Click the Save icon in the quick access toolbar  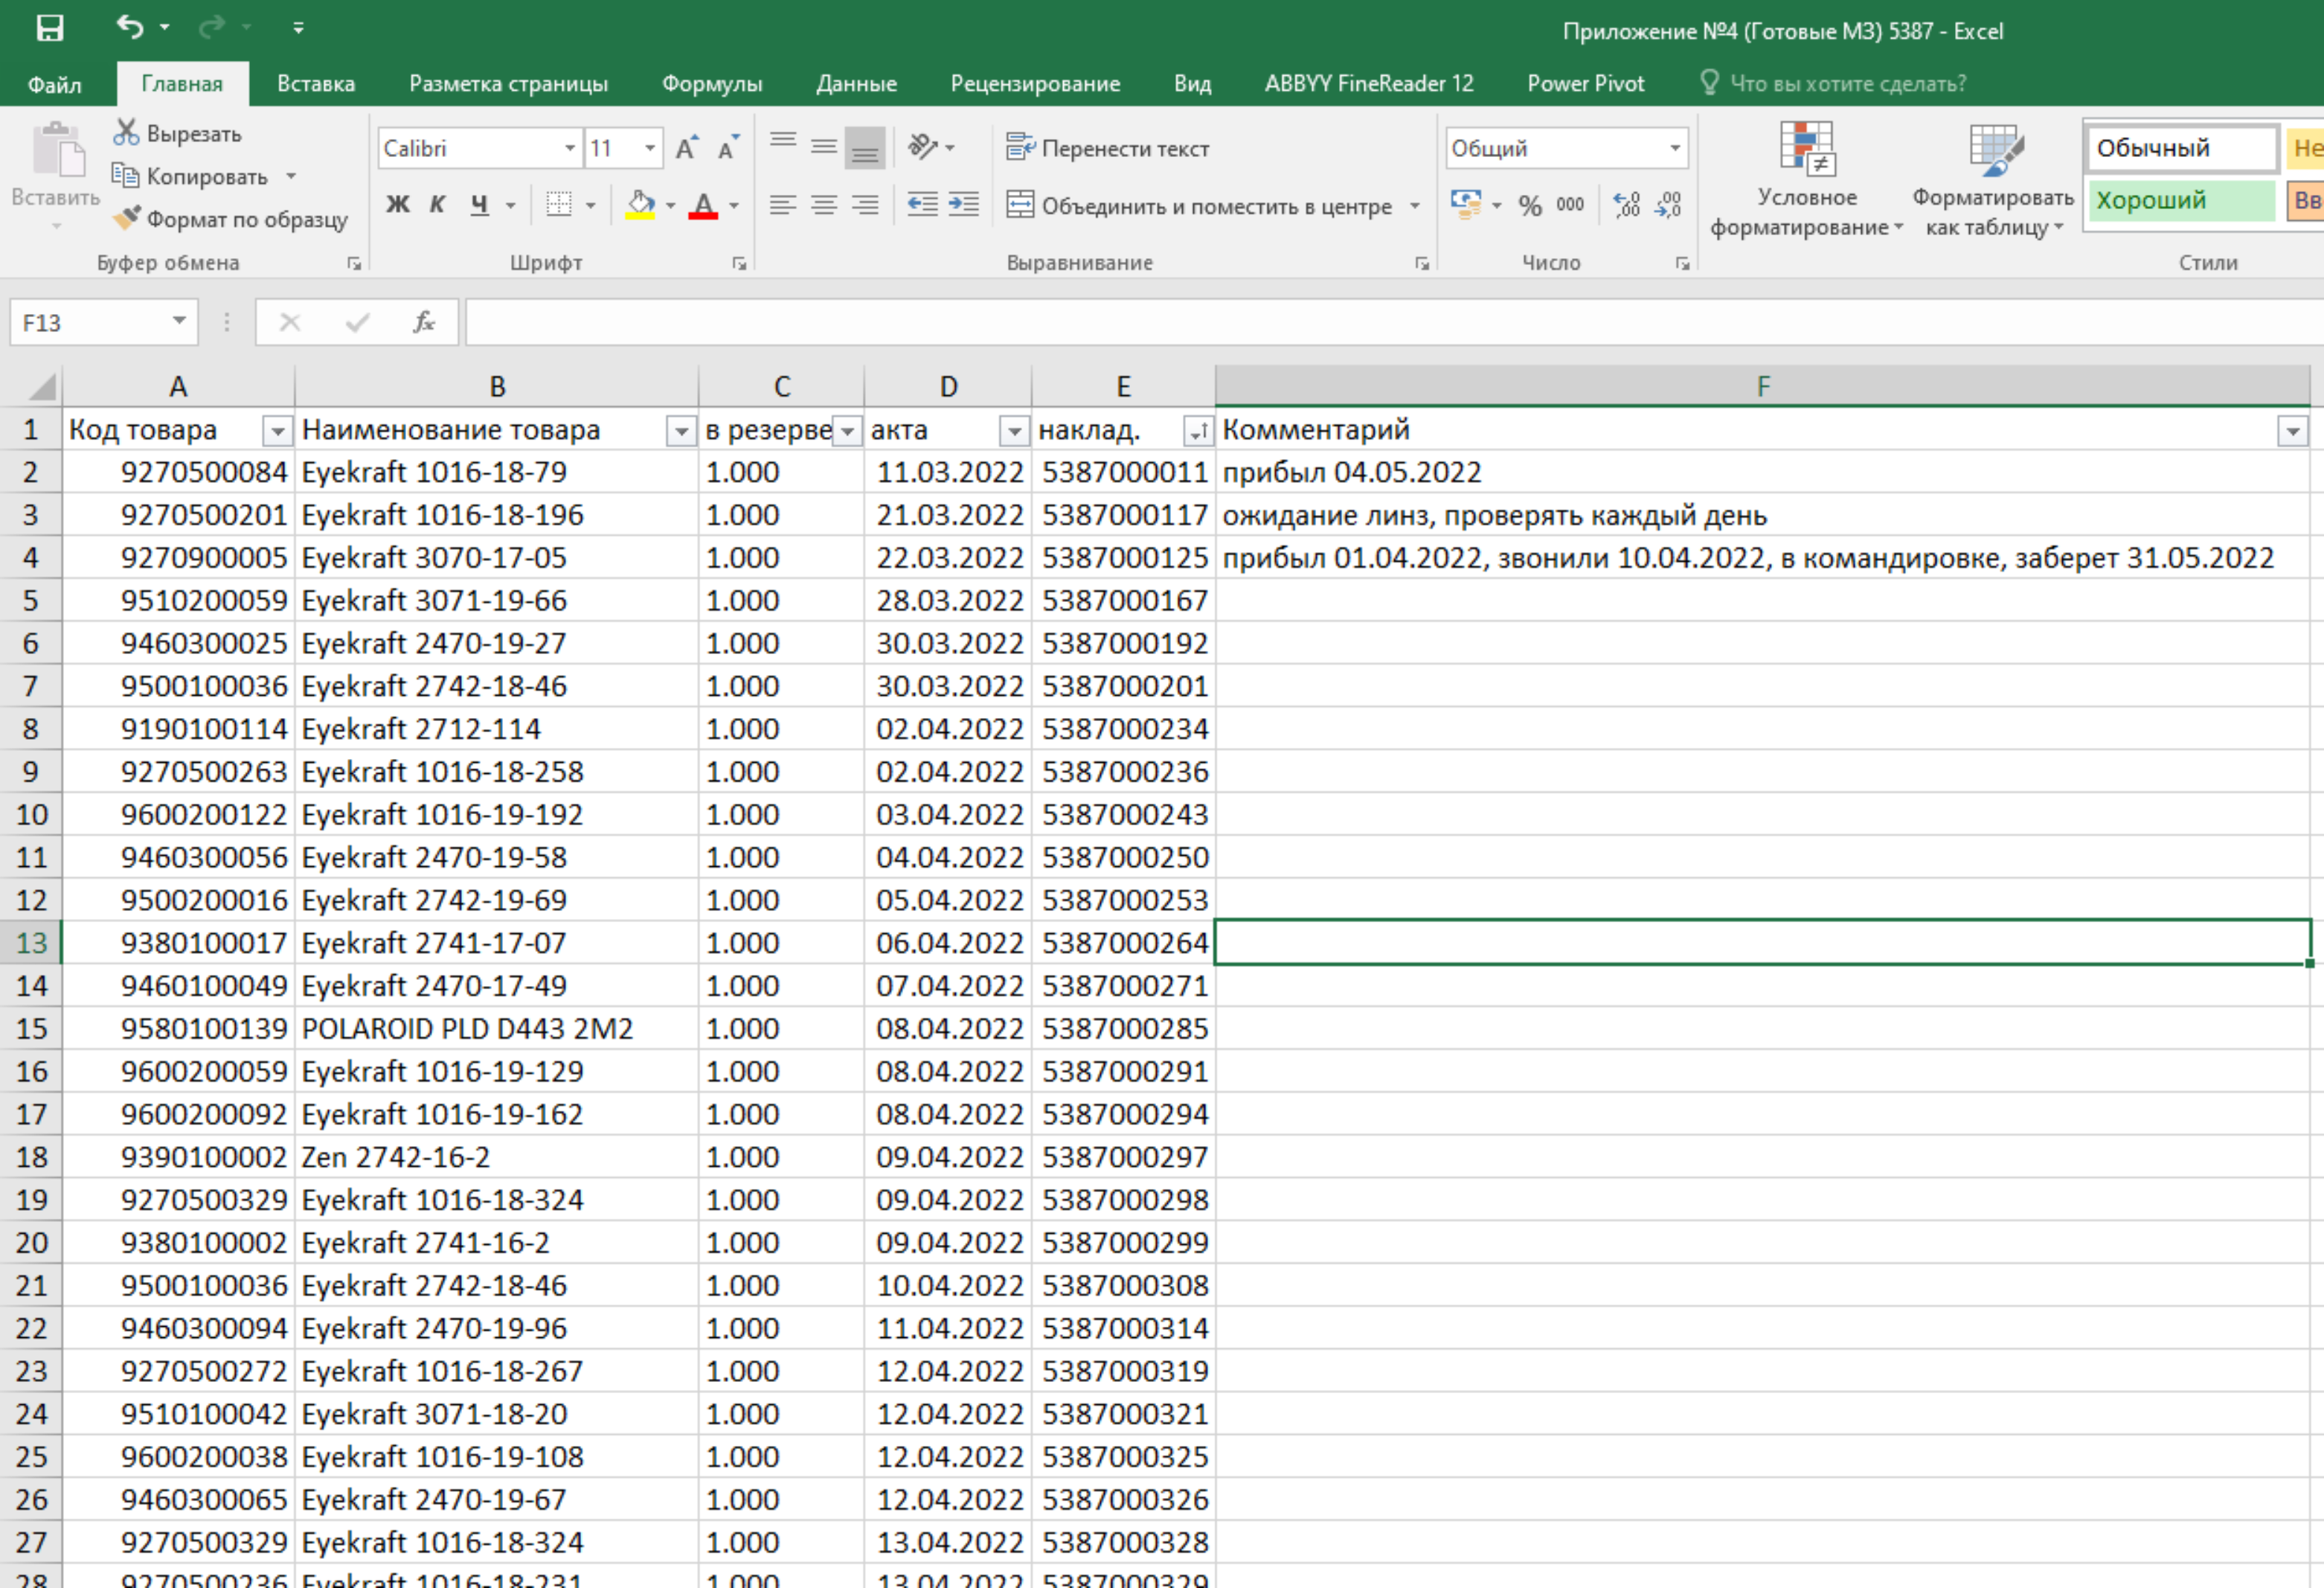50,28
